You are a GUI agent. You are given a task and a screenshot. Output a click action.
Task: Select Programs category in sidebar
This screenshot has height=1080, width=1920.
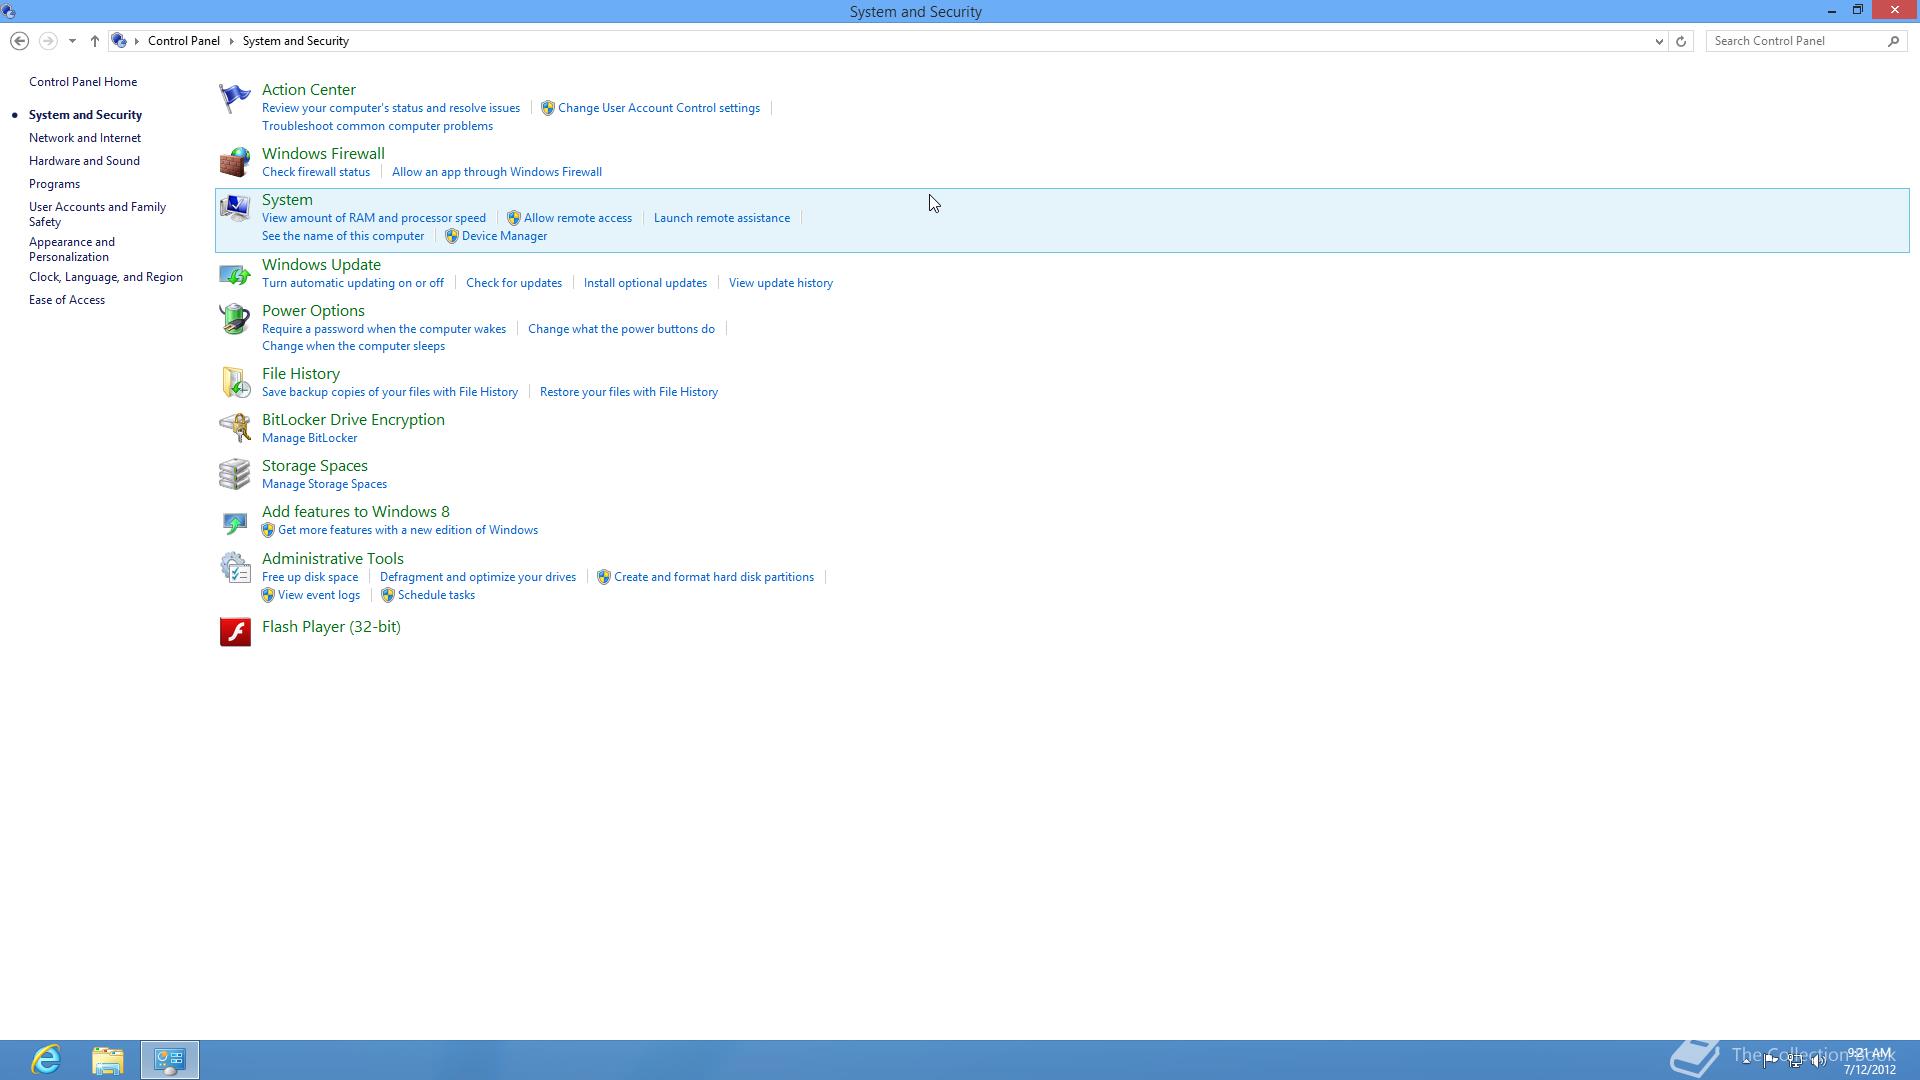(54, 184)
